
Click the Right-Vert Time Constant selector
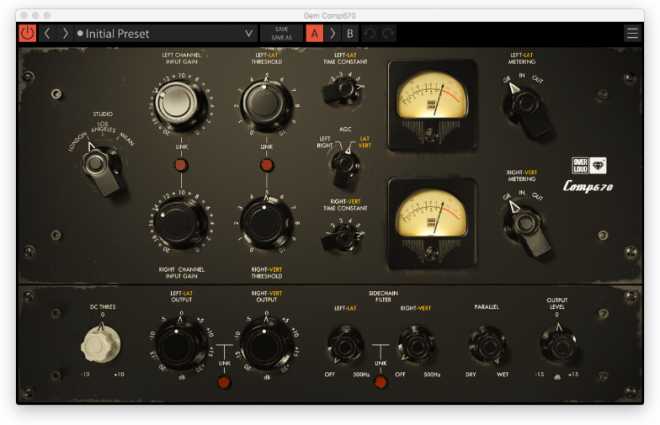coord(343,238)
